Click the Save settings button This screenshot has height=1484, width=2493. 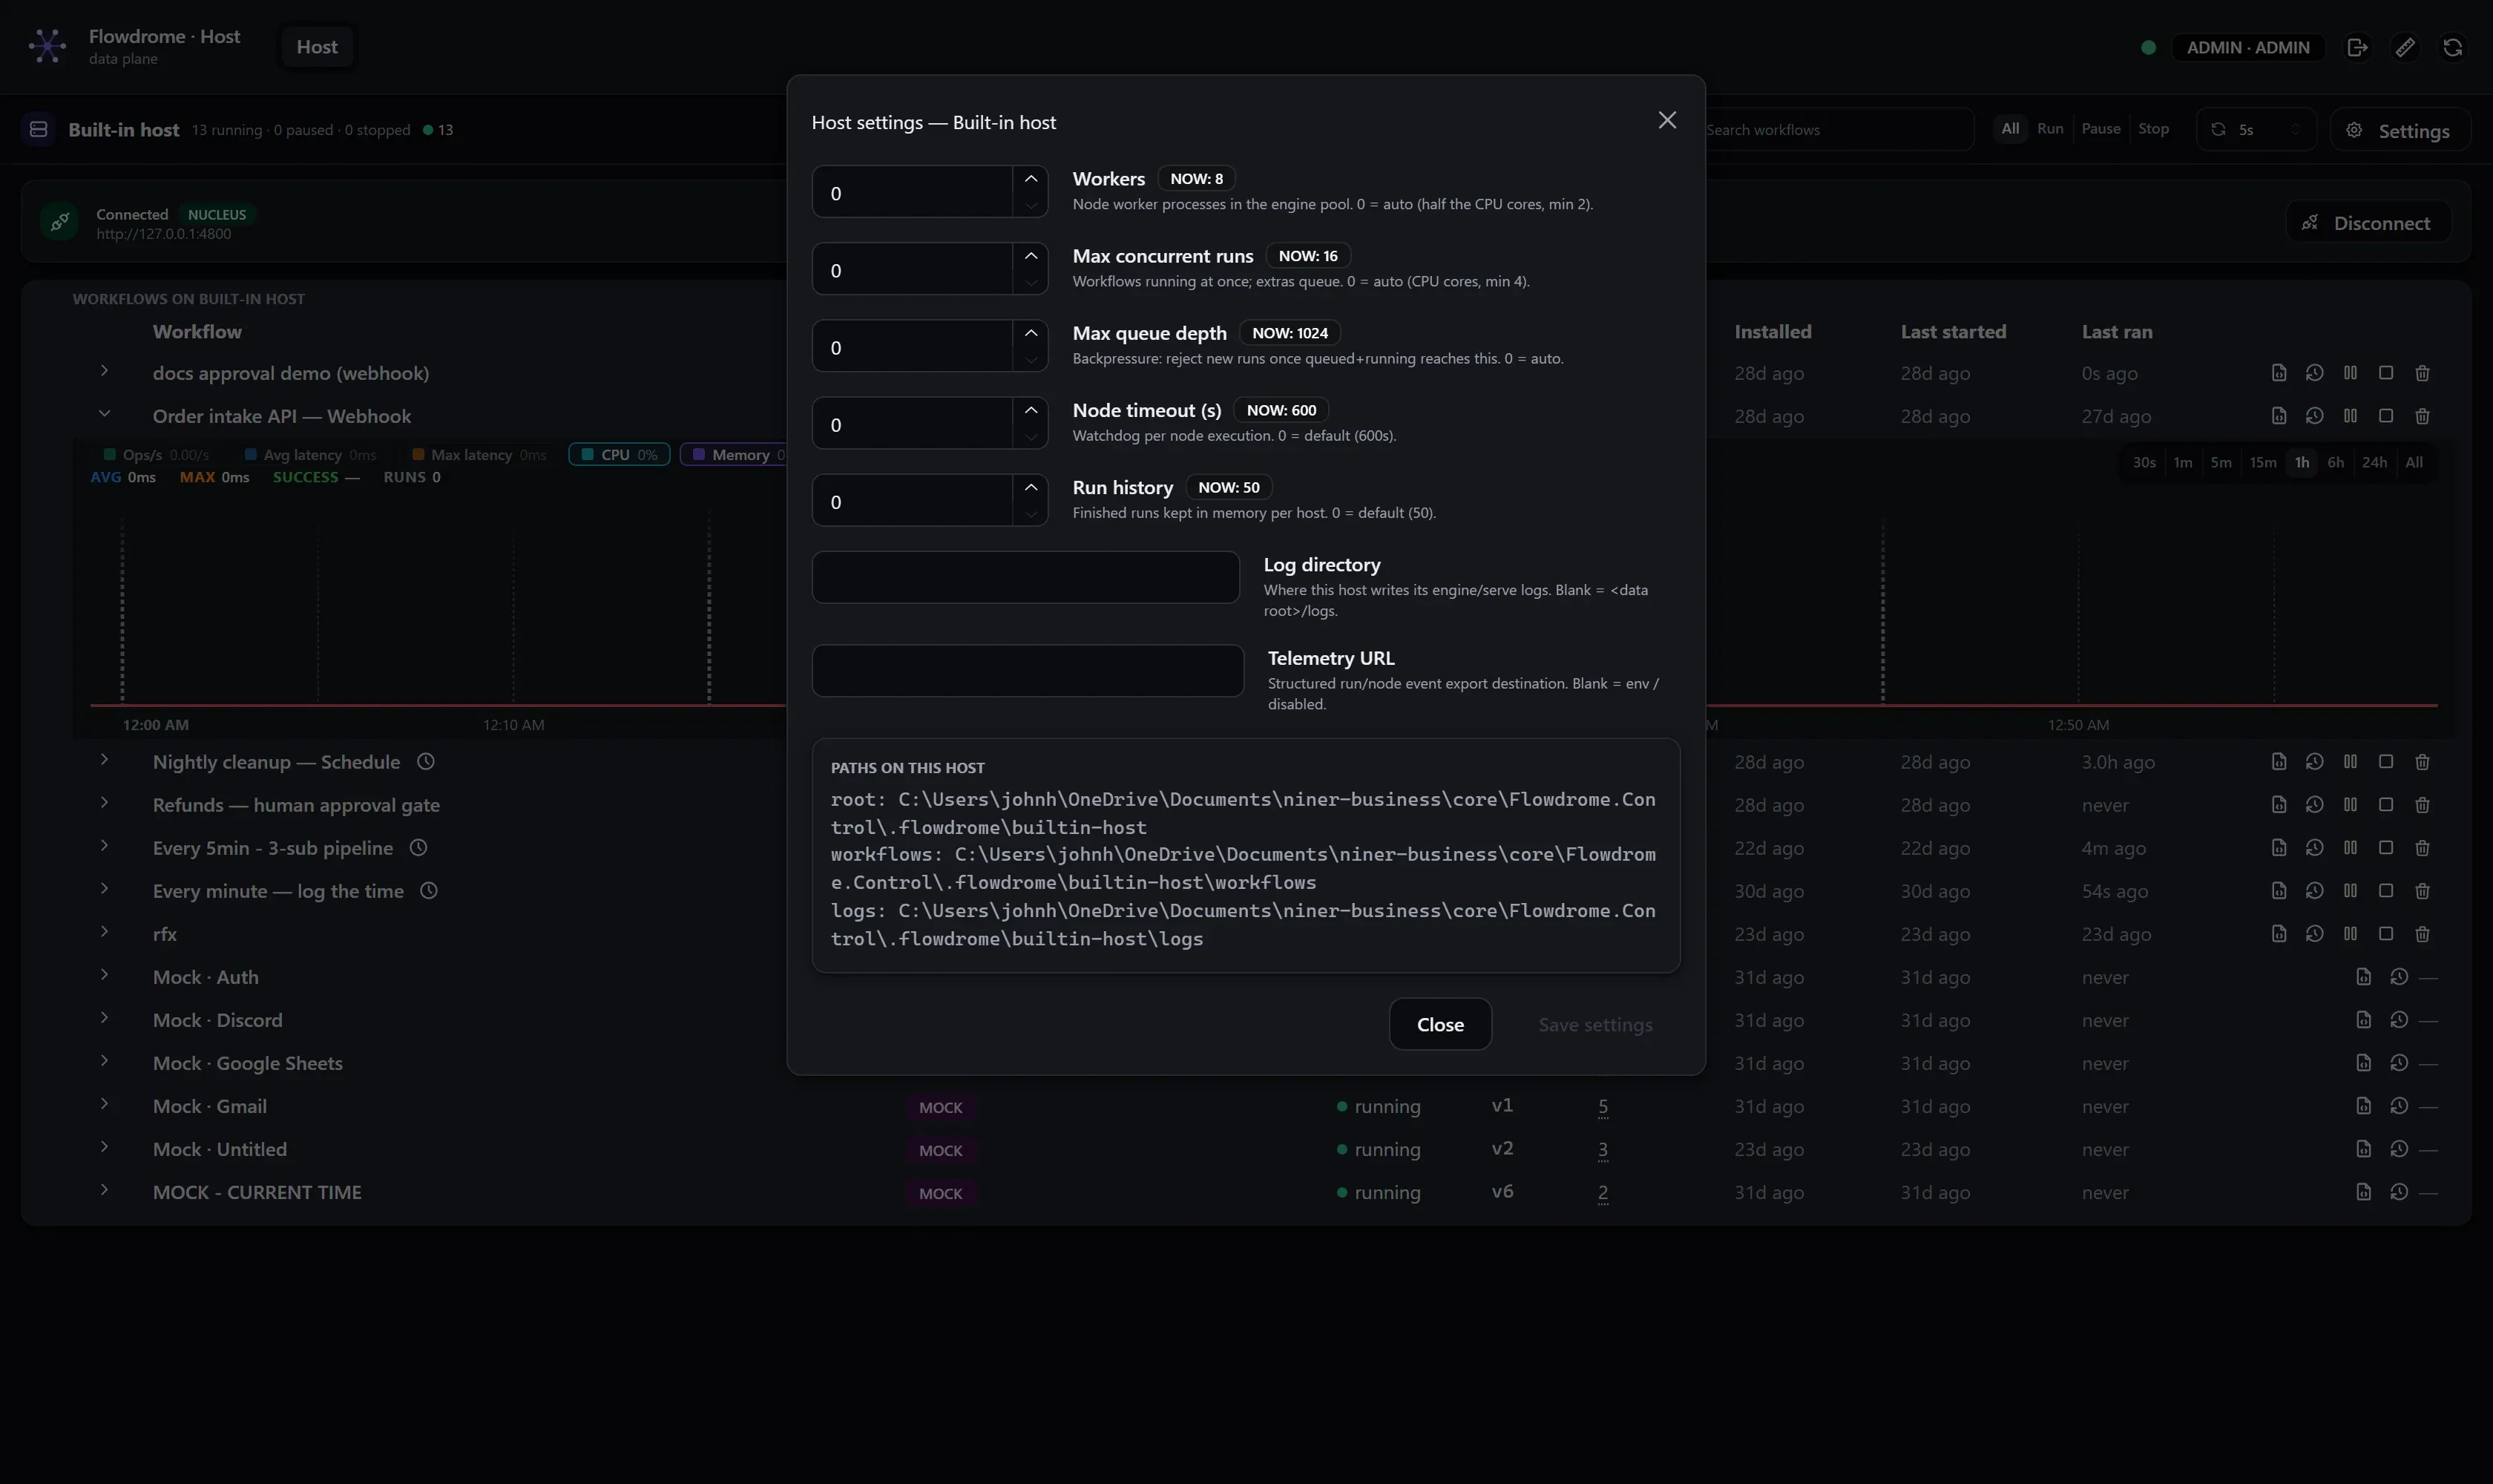tap(1595, 1024)
